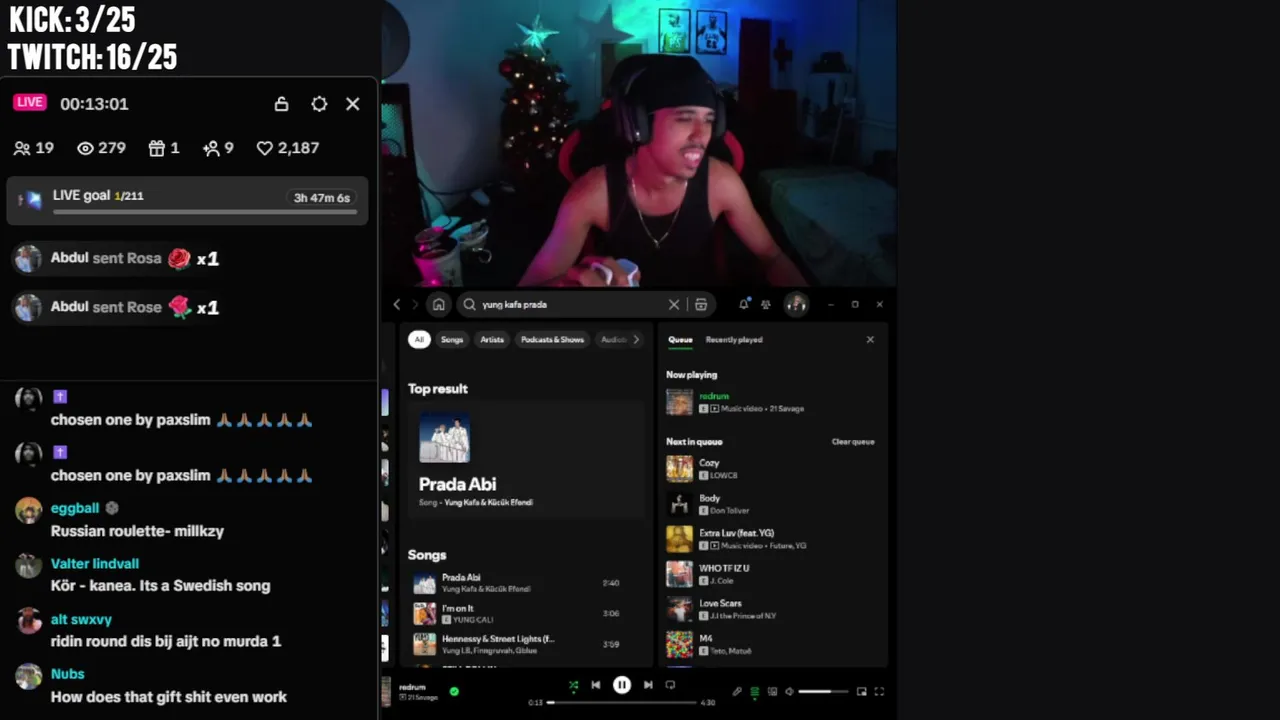Toggle shuffle in the player bar
This screenshot has width=1280, height=720.
click(573, 685)
